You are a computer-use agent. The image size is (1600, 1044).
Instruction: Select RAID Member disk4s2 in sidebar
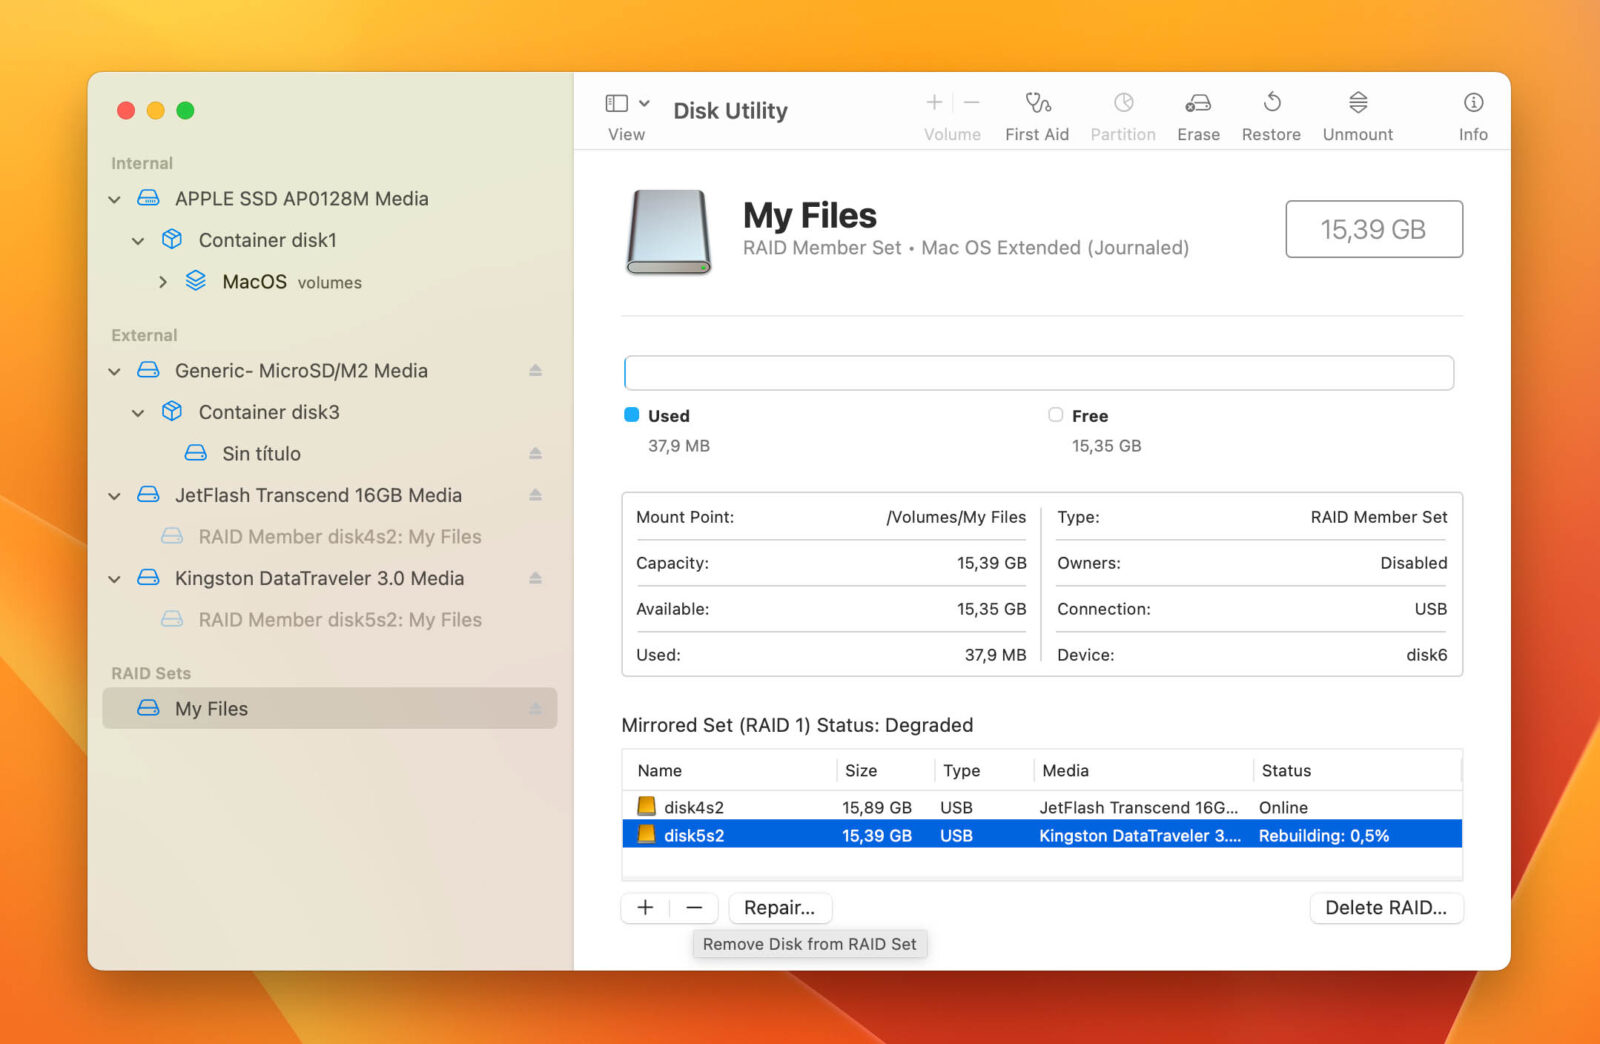click(x=340, y=537)
